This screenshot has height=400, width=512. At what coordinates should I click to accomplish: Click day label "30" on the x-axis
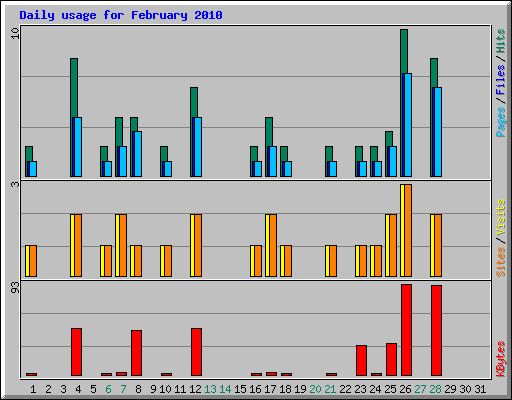coord(465,389)
